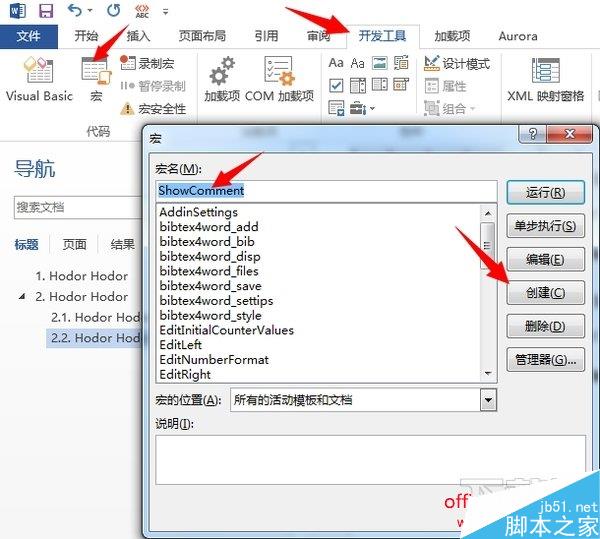Viewport: 600px width, 539px height.
Task: Open COM 加载项 checklist icon
Action: 279,71
